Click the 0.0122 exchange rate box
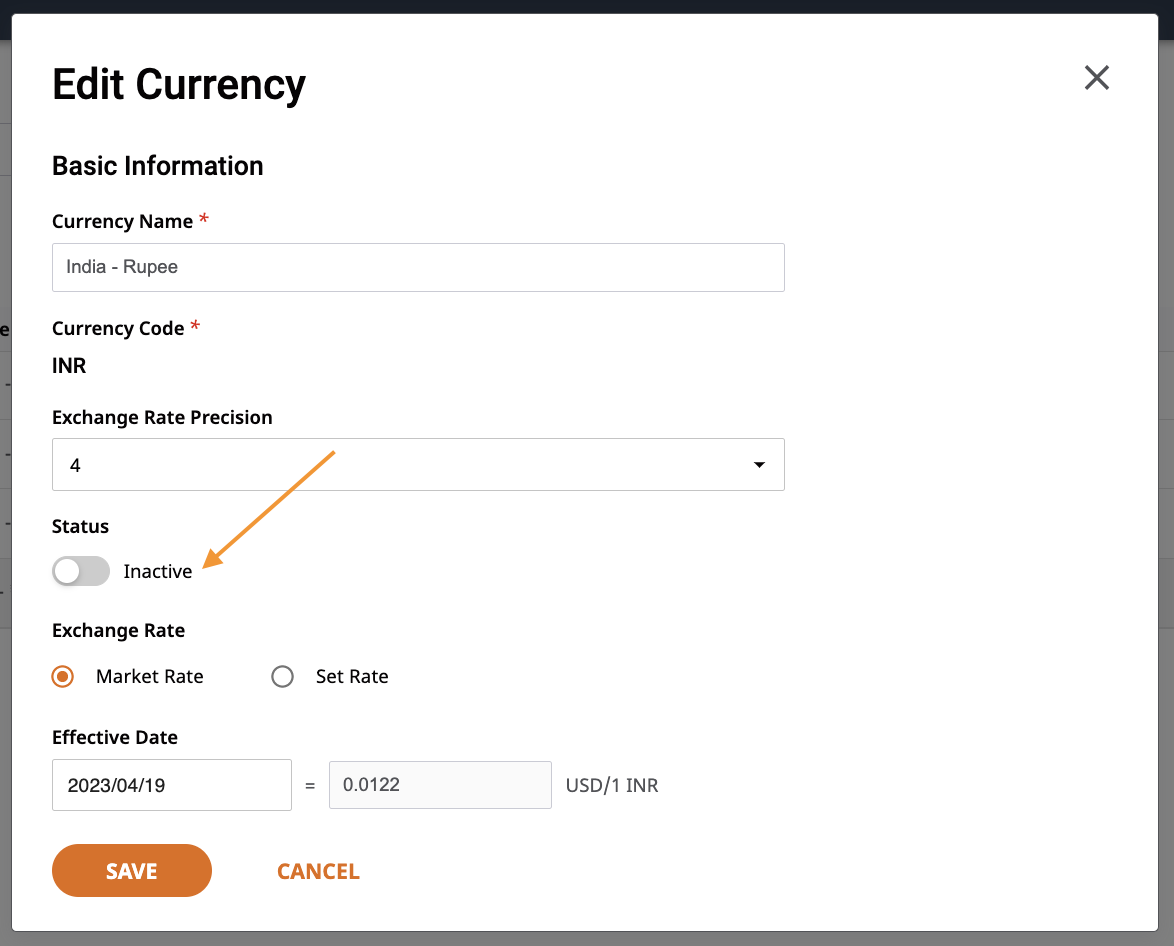1174x946 pixels. tap(440, 785)
